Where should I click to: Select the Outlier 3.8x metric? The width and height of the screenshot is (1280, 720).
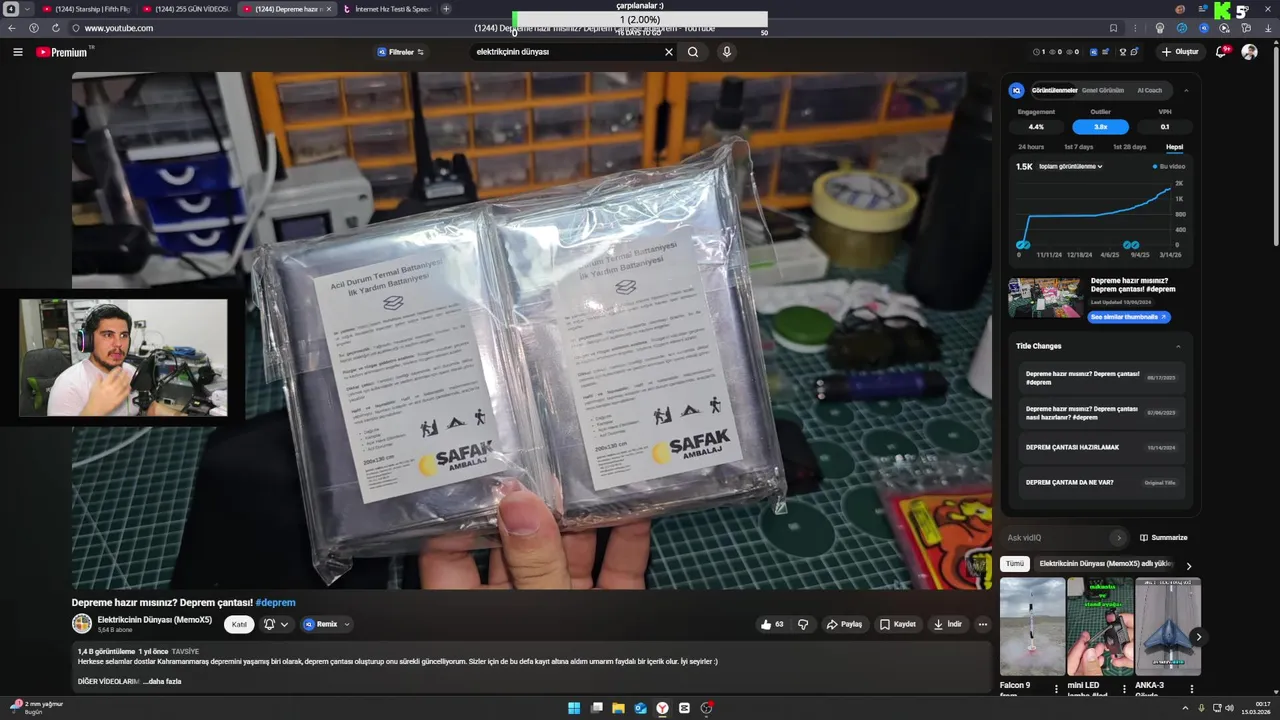click(1100, 127)
